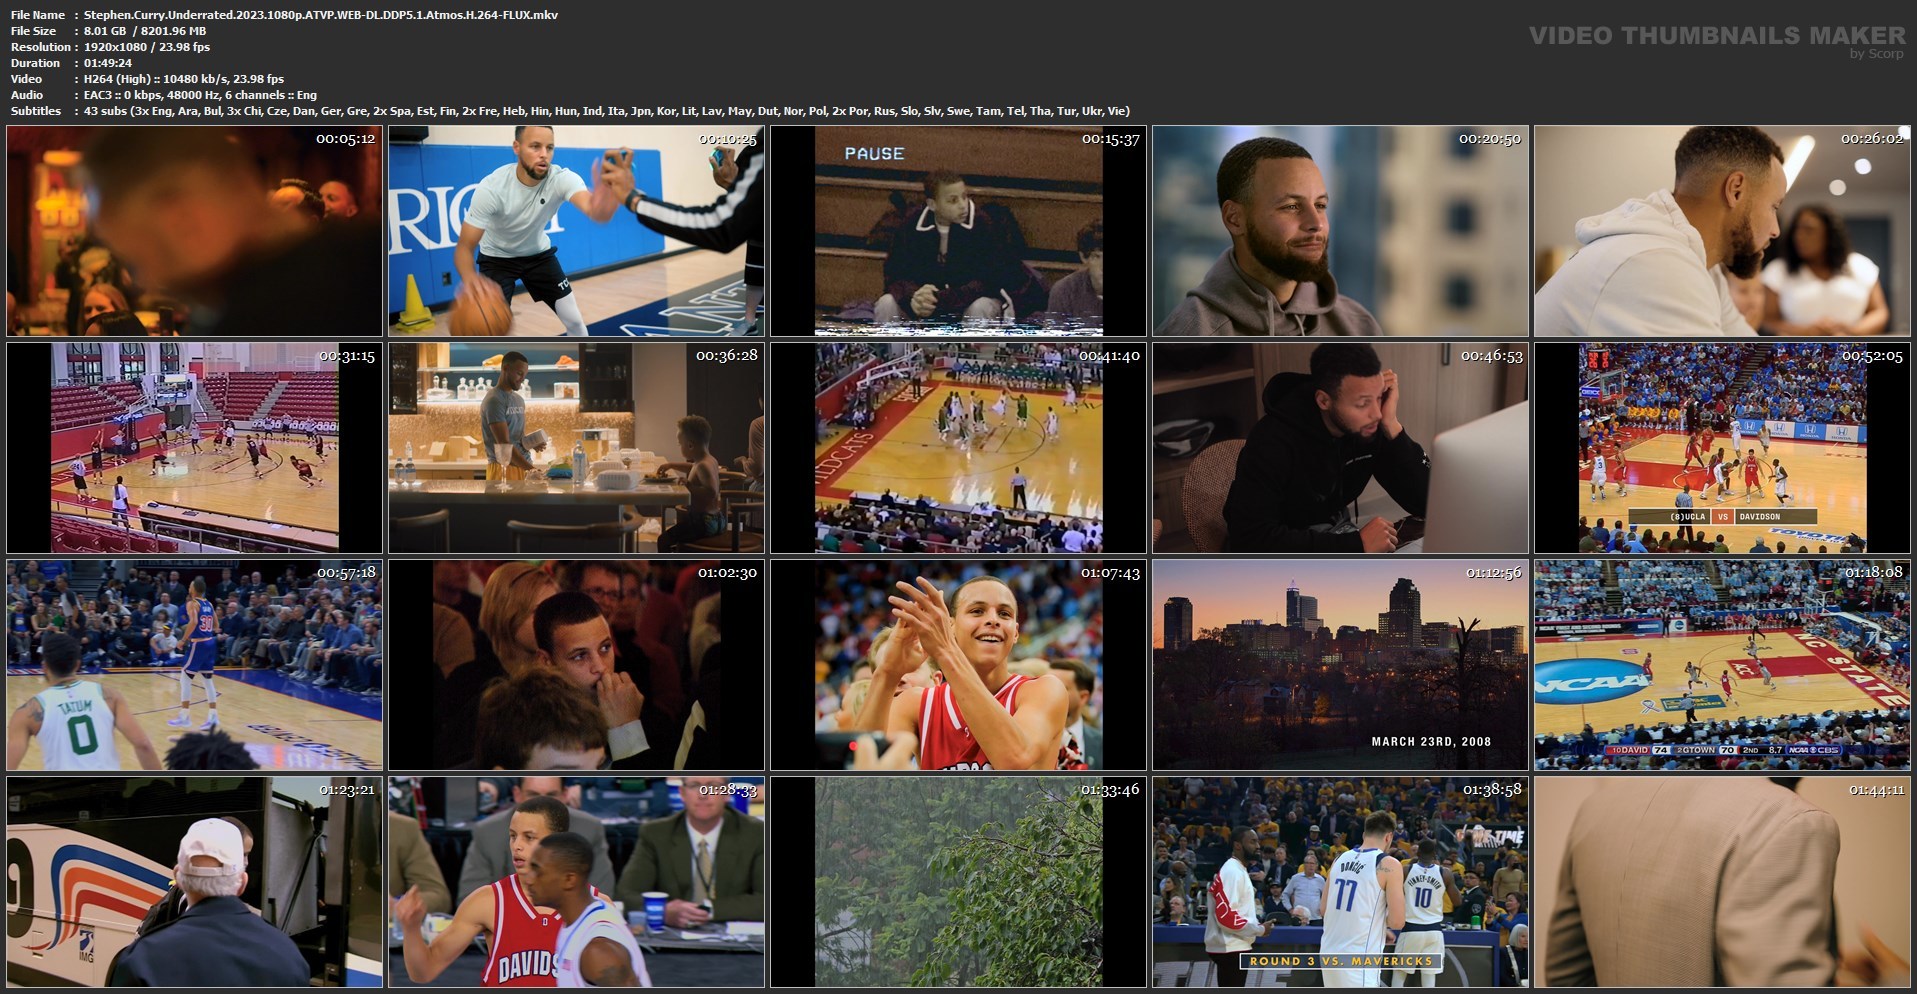This screenshot has height=994, width=1917.
Task: Open the clapping frame at 01:07:43
Action: pyautogui.click(x=959, y=665)
